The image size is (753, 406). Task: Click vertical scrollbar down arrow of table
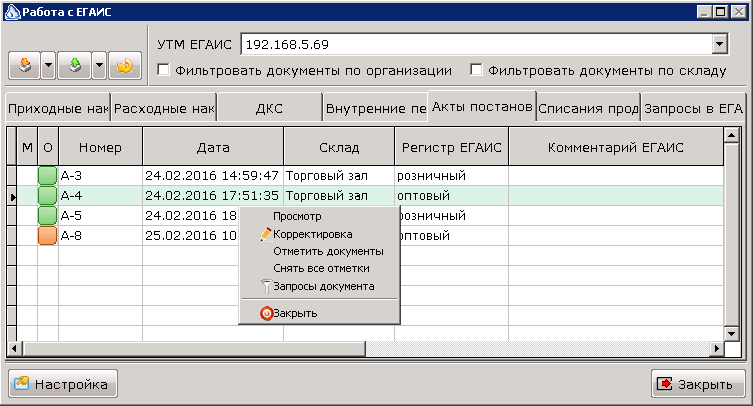coord(731,333)
